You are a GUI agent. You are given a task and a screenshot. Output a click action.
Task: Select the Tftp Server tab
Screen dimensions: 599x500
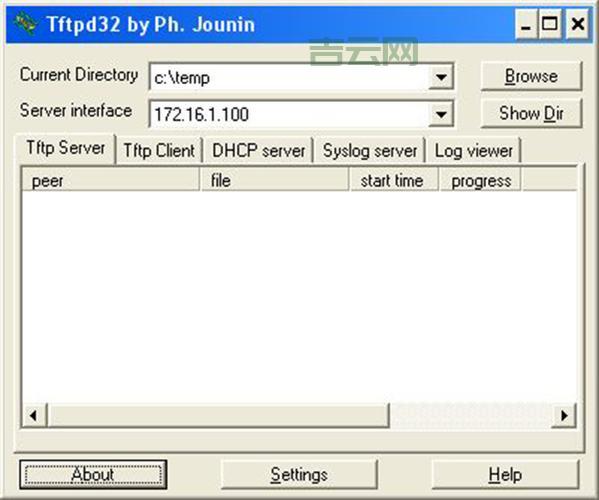[65, 148]
